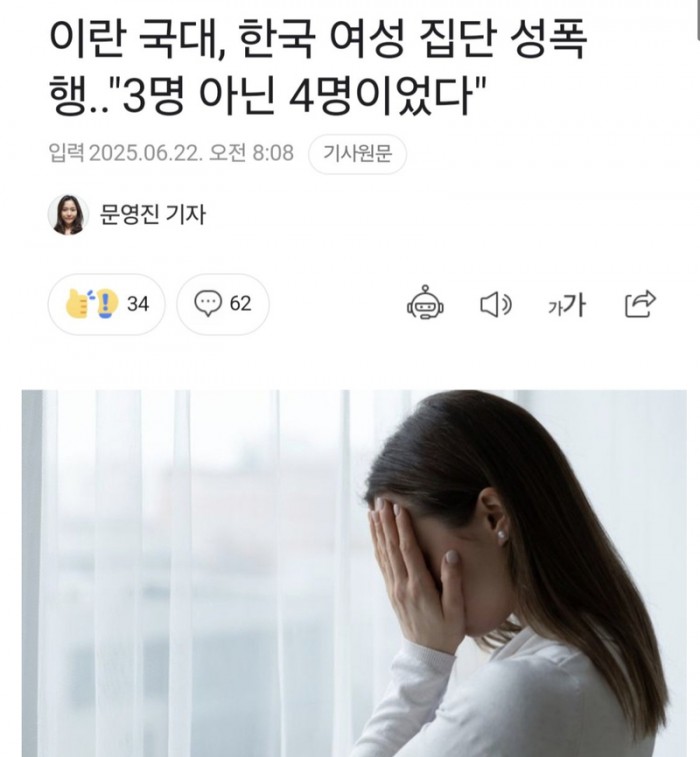Tap the blue exclamation reaction emoji
Screen dimensions: 700x757
[x=107, y=303]
